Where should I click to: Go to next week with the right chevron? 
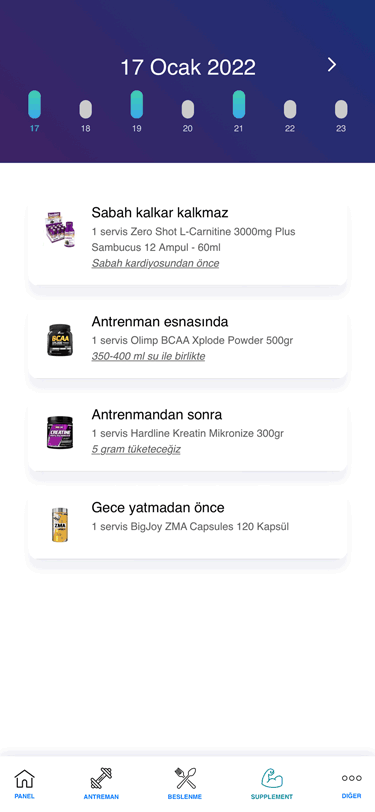(332, 65)
